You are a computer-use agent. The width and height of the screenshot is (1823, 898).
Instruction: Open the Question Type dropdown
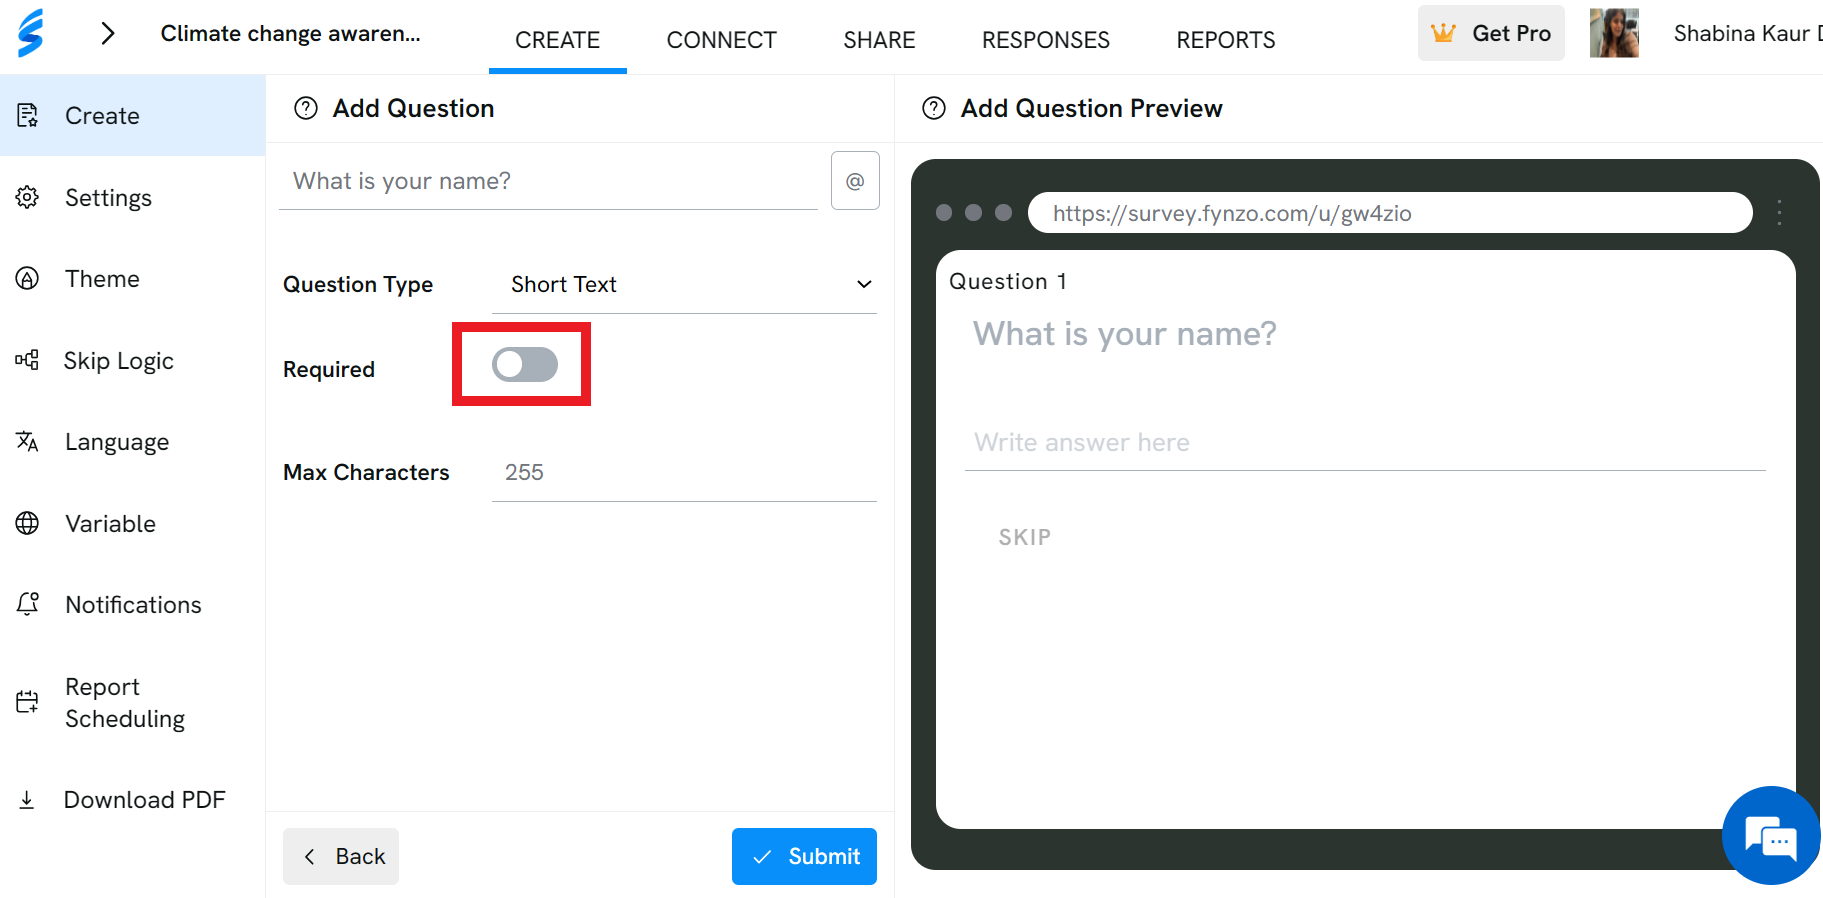pyautogui.click(x=684, y=285)
